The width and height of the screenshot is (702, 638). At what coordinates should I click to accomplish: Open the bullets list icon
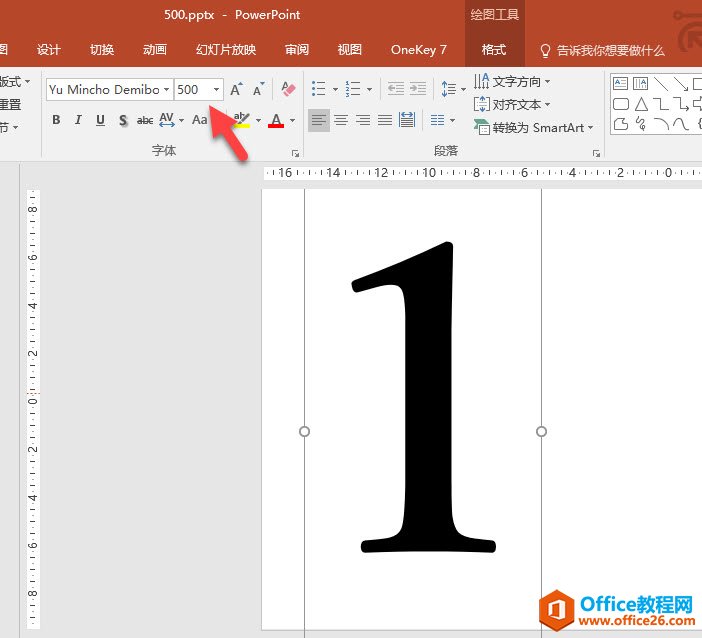pos(319,90)
